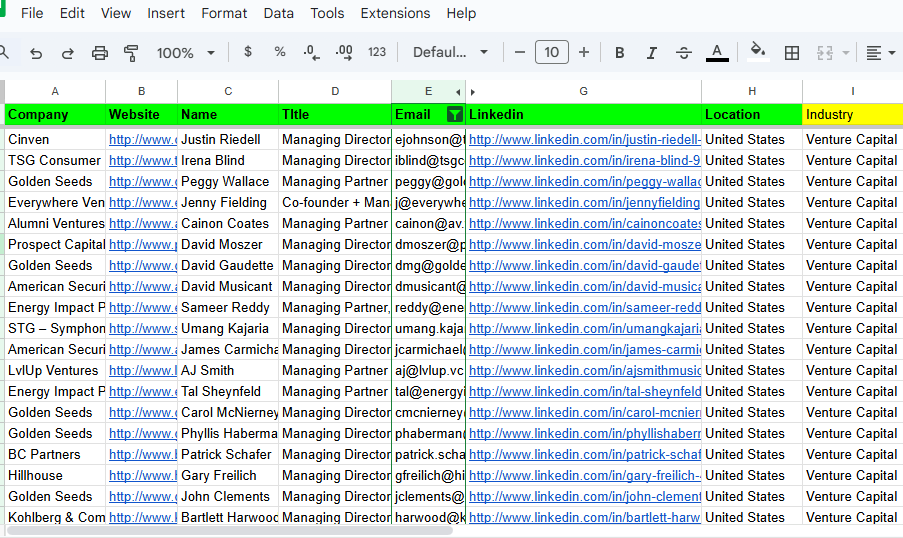The height and width of the screenshot is (538, 903).
Task: Open Jenny Fielding's LinkedIn link
Action: pyautogui.click(x=585, y=203)
